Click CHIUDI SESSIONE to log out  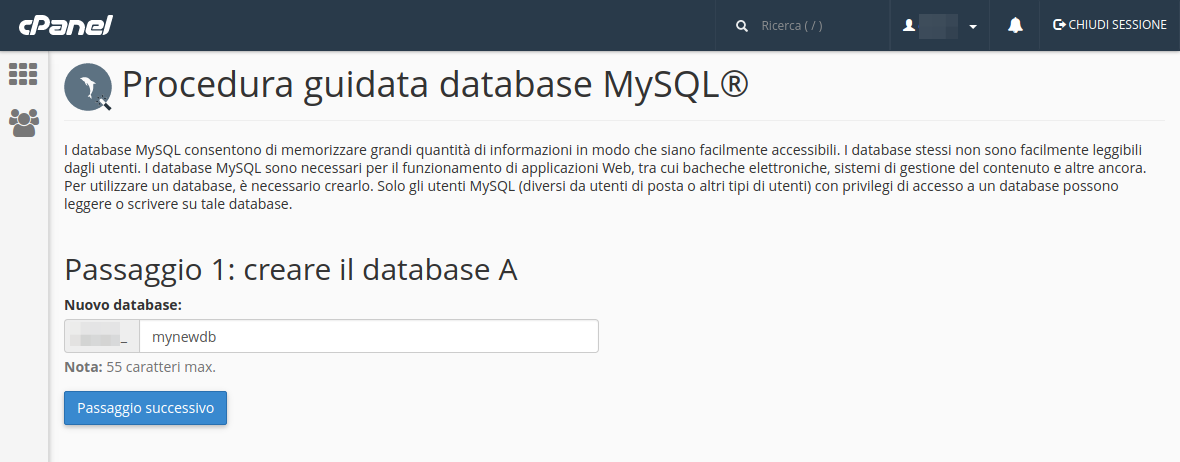point(1110,25)
